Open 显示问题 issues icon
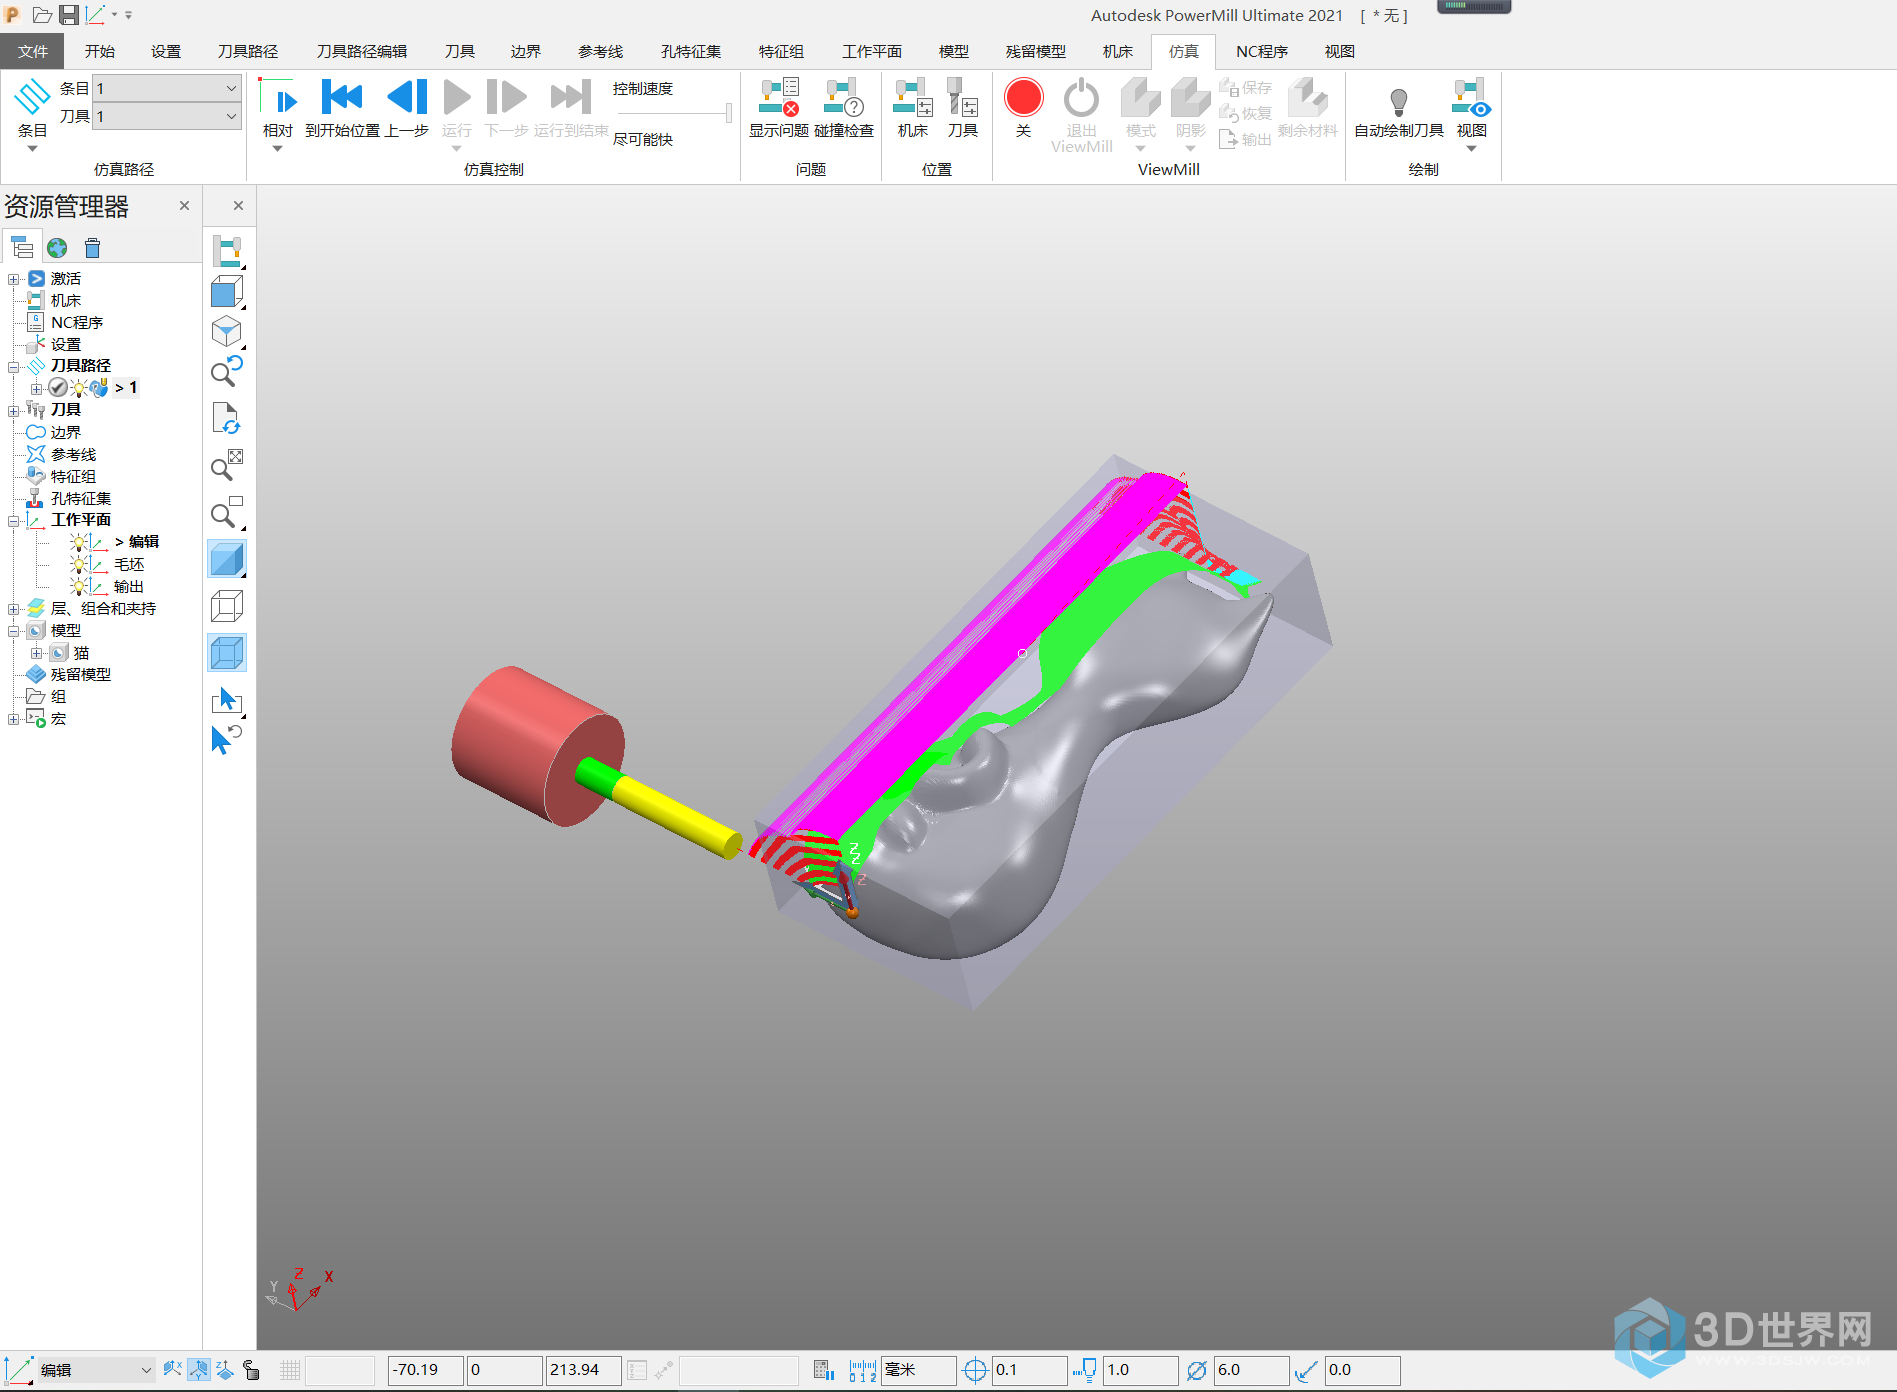The height and width of the screenshot is (1392, 1897). point(778,98)
